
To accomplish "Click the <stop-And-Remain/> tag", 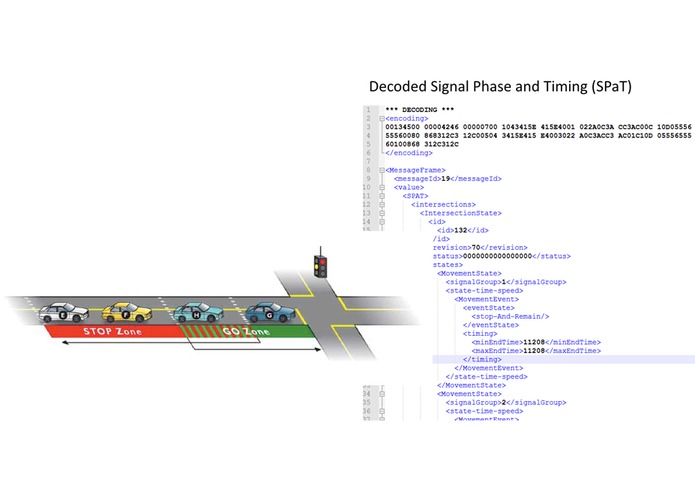I will coord(510,316).
